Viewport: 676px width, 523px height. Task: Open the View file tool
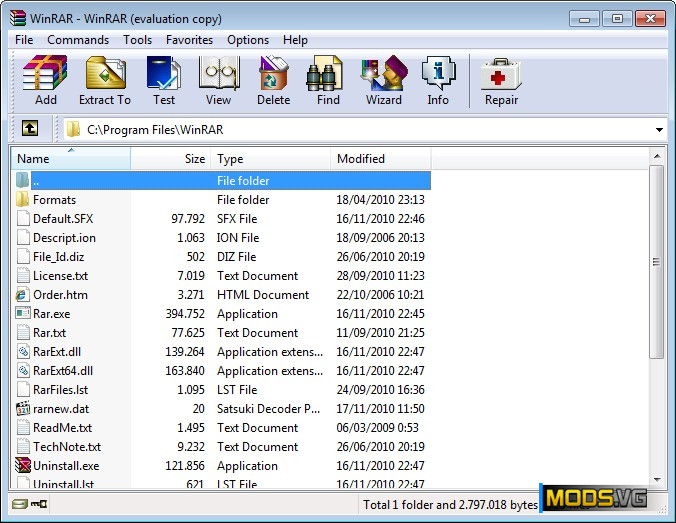click(218, 80)
